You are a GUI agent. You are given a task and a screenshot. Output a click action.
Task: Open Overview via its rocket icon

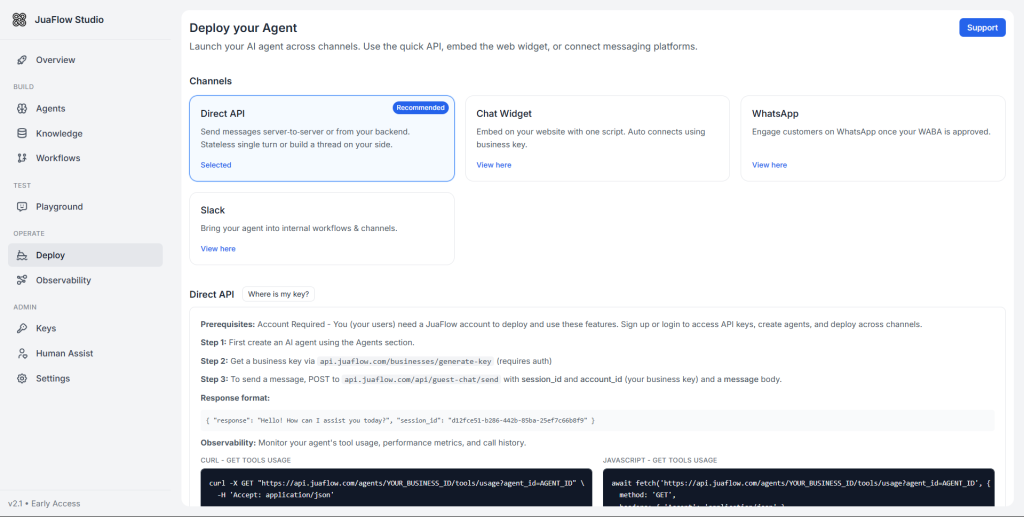pos(23,60)
